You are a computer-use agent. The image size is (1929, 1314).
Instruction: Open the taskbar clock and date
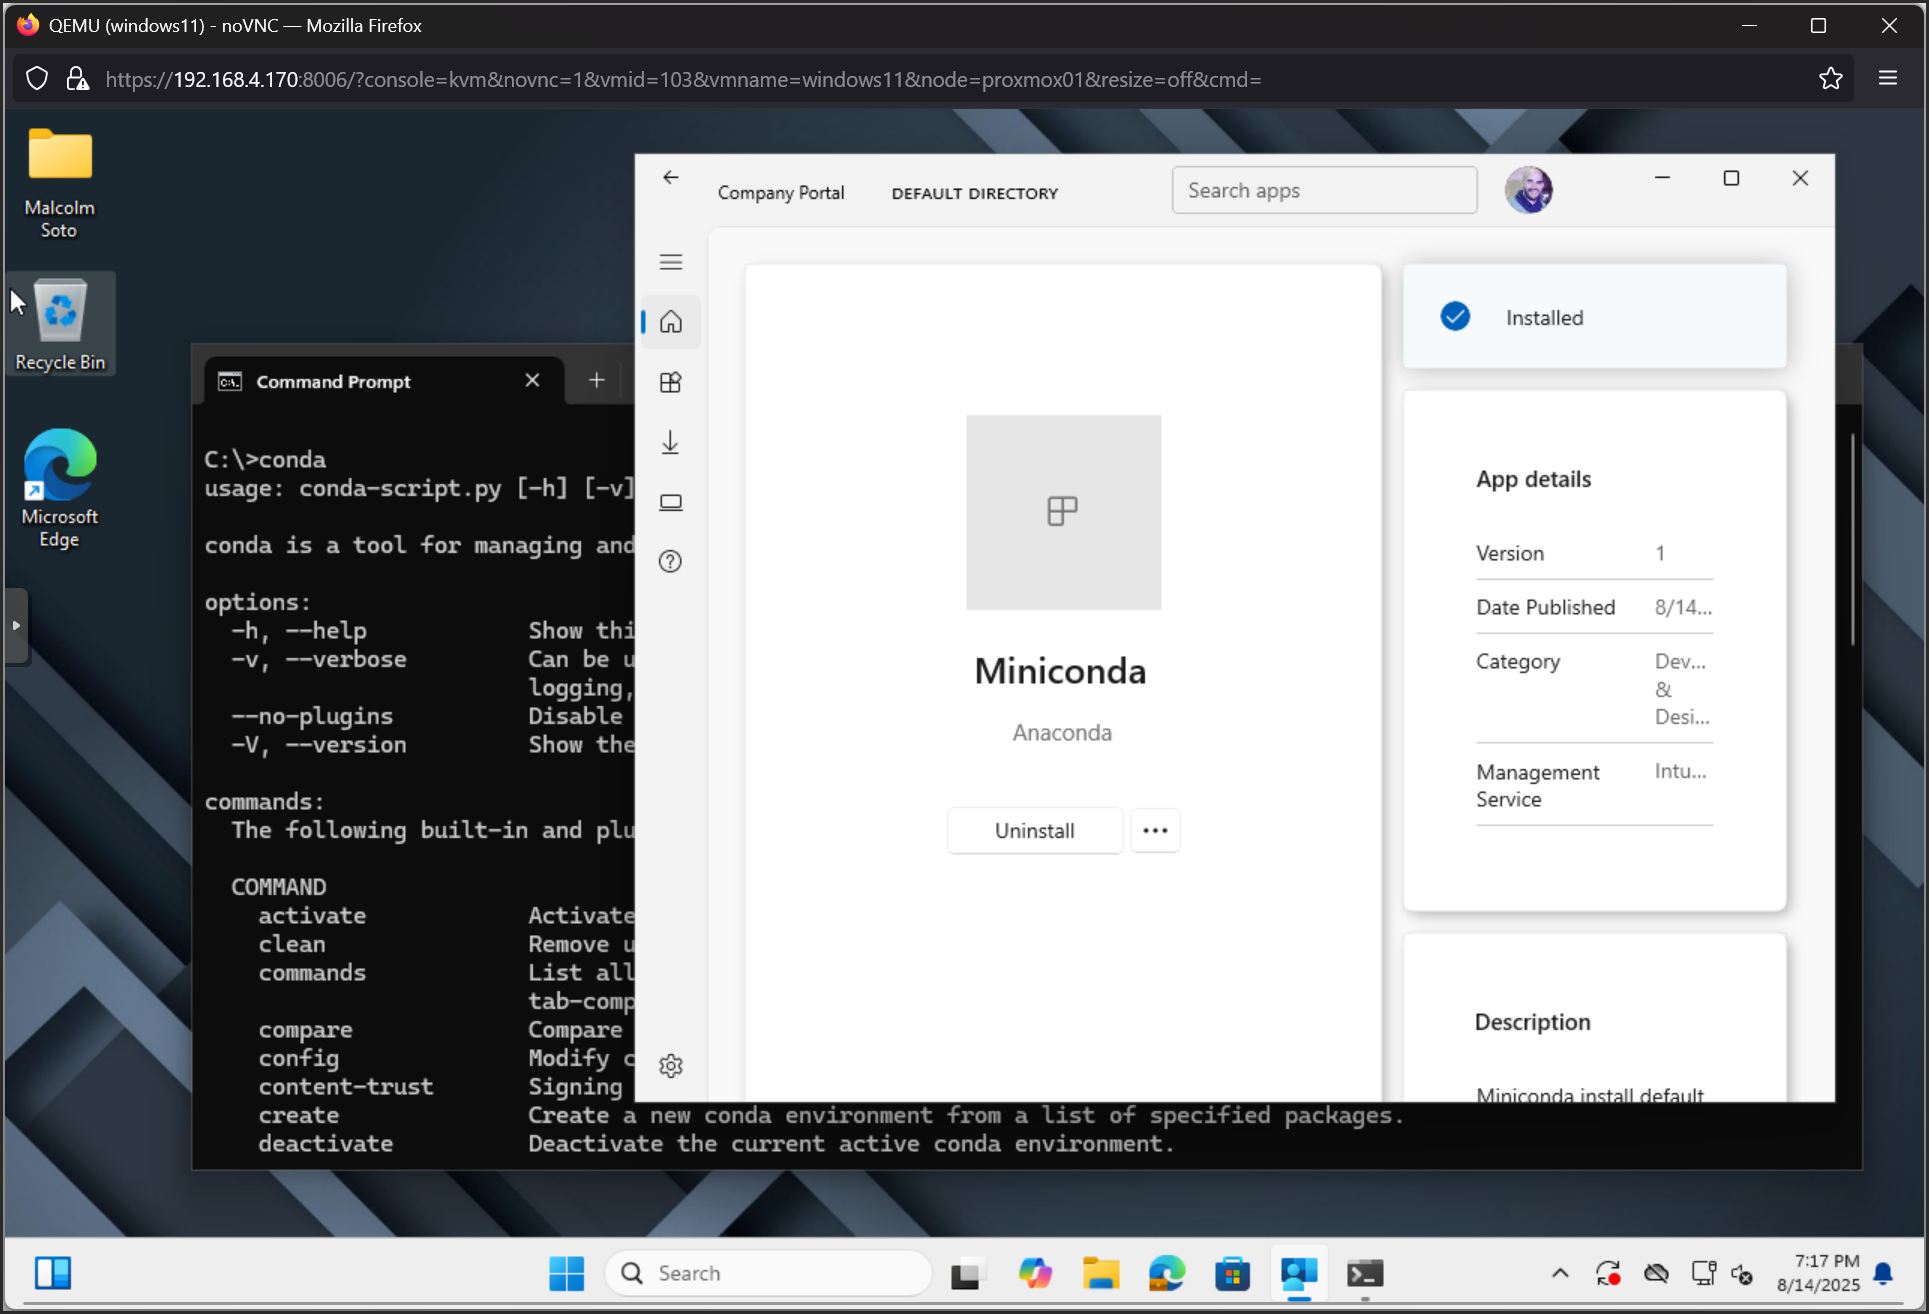pyautogui.click(x=1817, y=1273)
